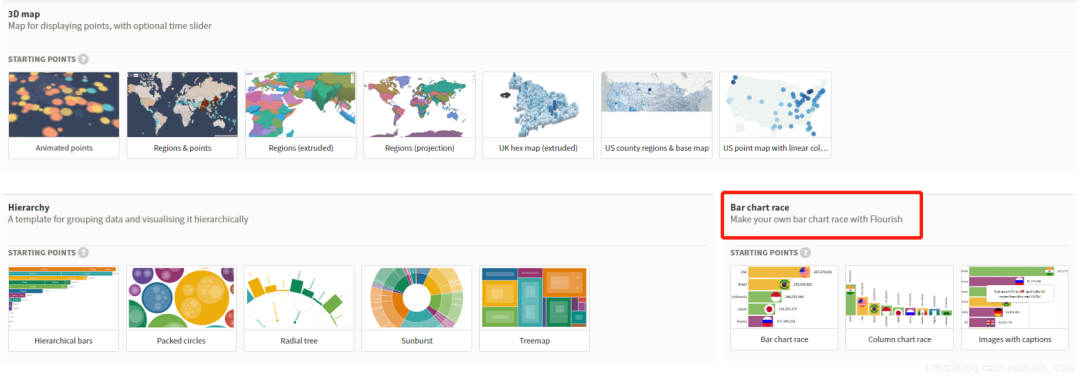Choose the Regions (extruded) map thumbnail
Viewport: 1080px width, 380px height.
[x=301, y=115]
